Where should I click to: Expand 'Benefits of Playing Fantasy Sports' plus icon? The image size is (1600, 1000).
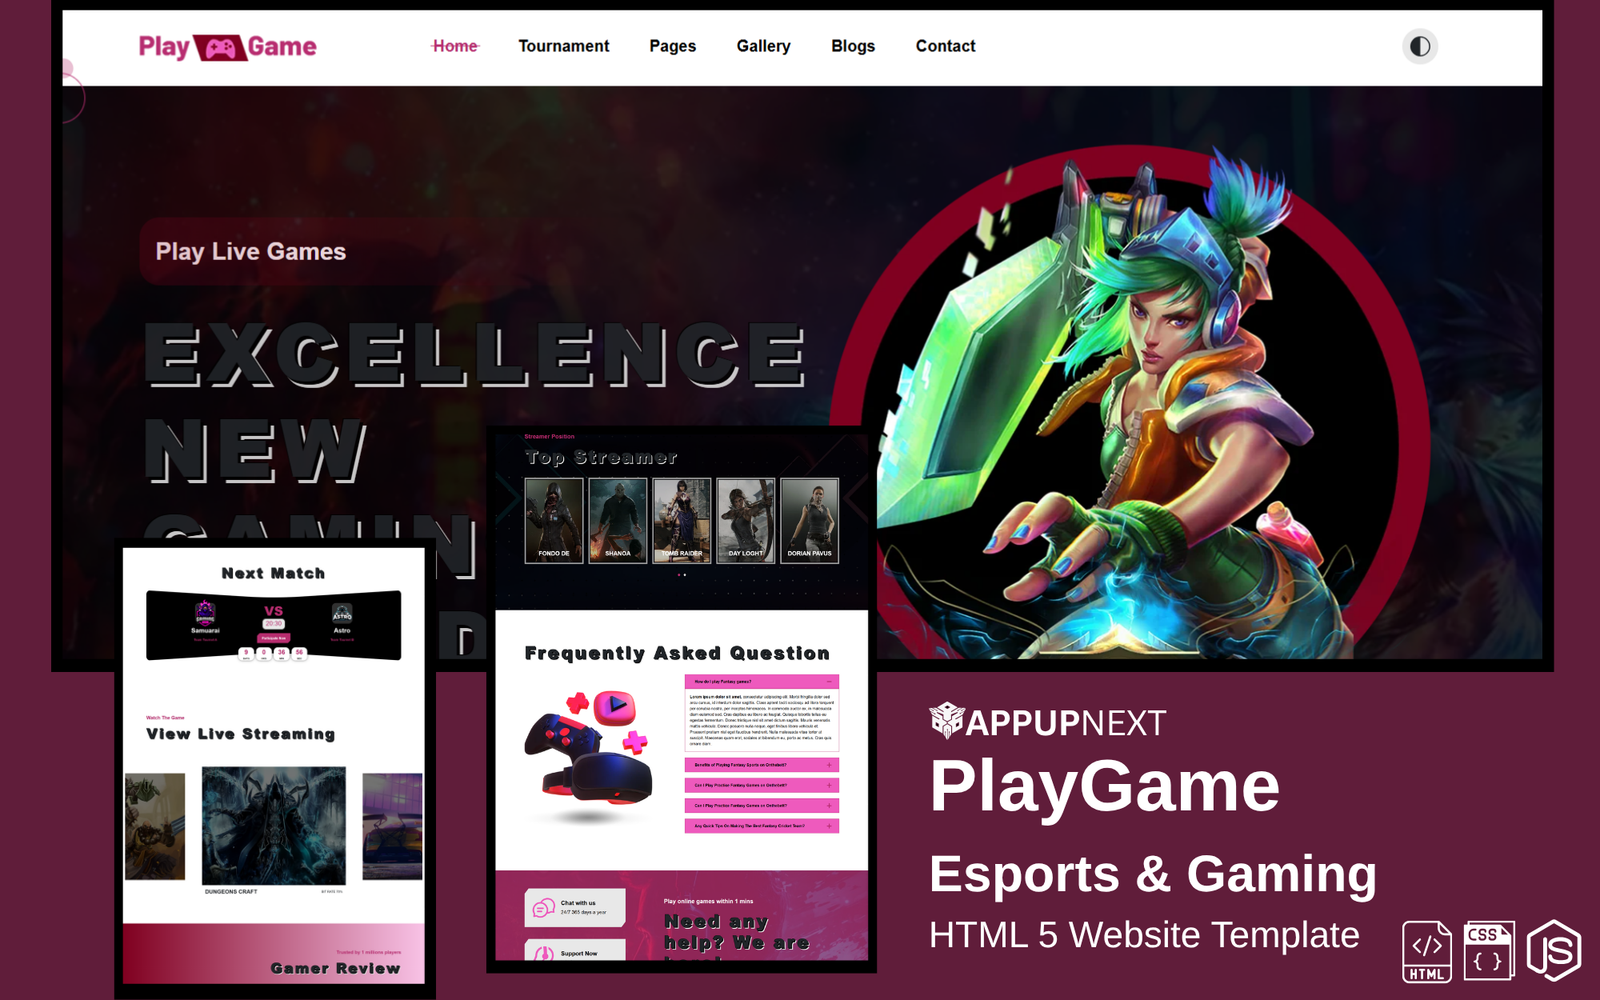tap(829, 765)
